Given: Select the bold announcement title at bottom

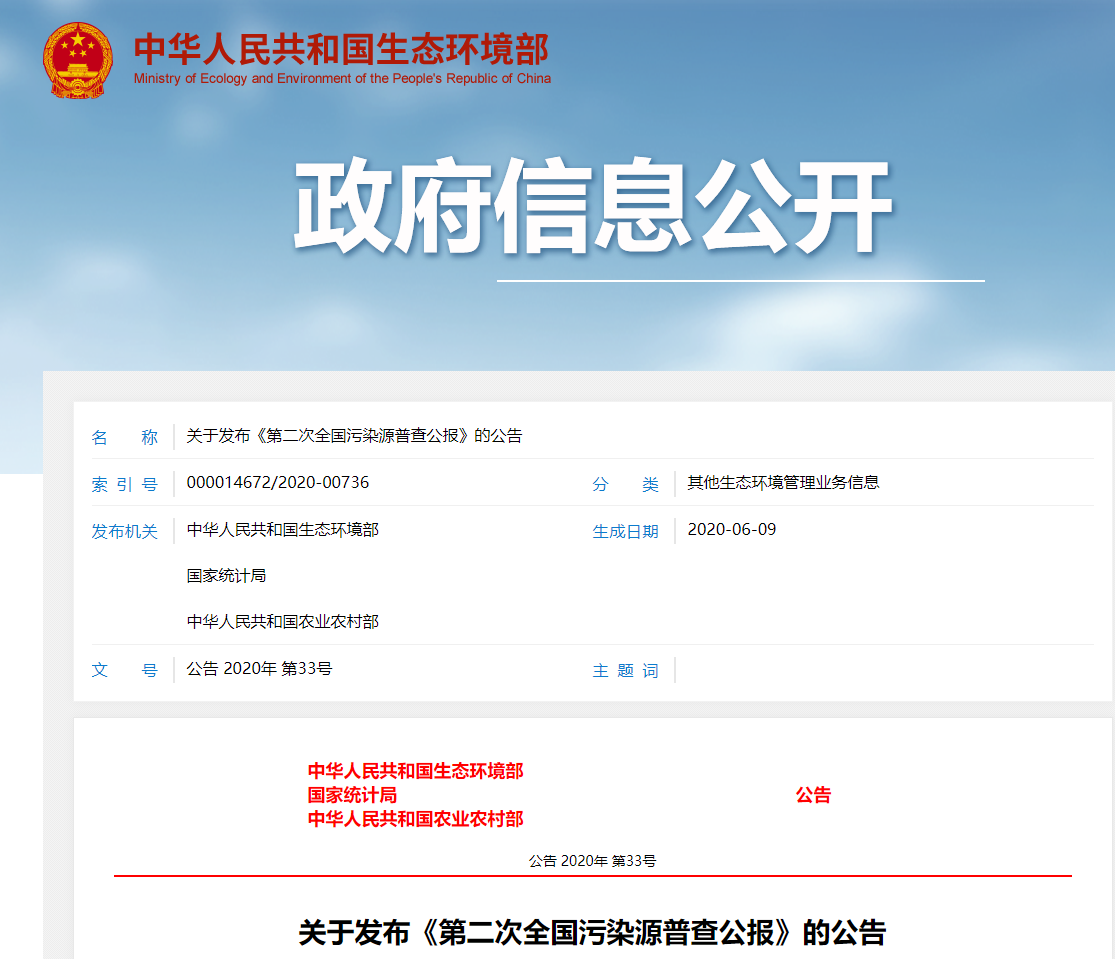Looking at the screenshot, I should 592,933.
